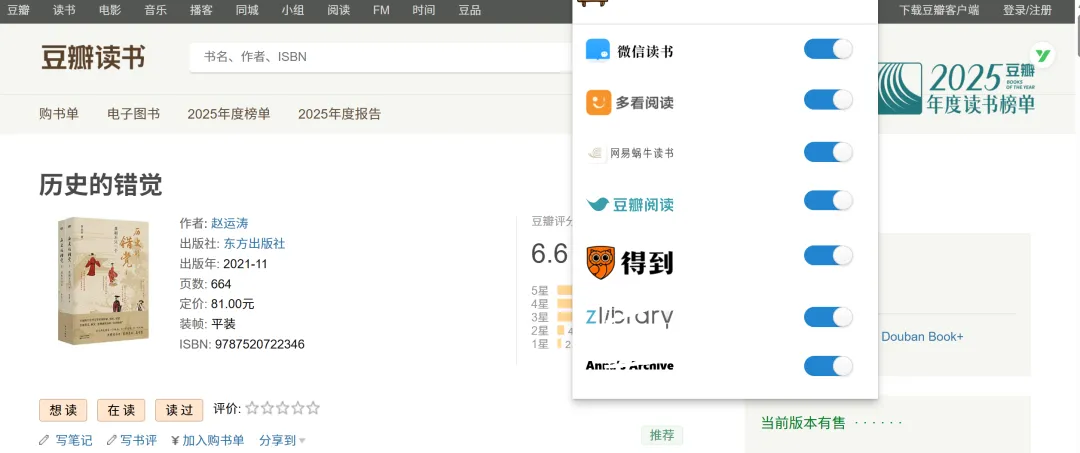Click the pencil icon beside 写书评
Screen dimensions: 1080x453
coord(112,440)
